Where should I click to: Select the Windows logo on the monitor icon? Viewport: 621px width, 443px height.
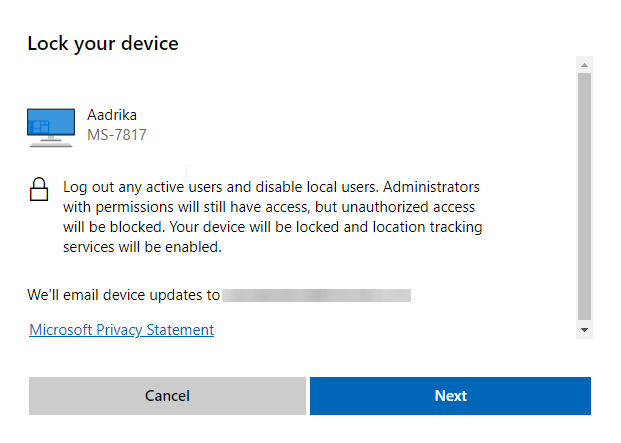click(x=39, y=127)
